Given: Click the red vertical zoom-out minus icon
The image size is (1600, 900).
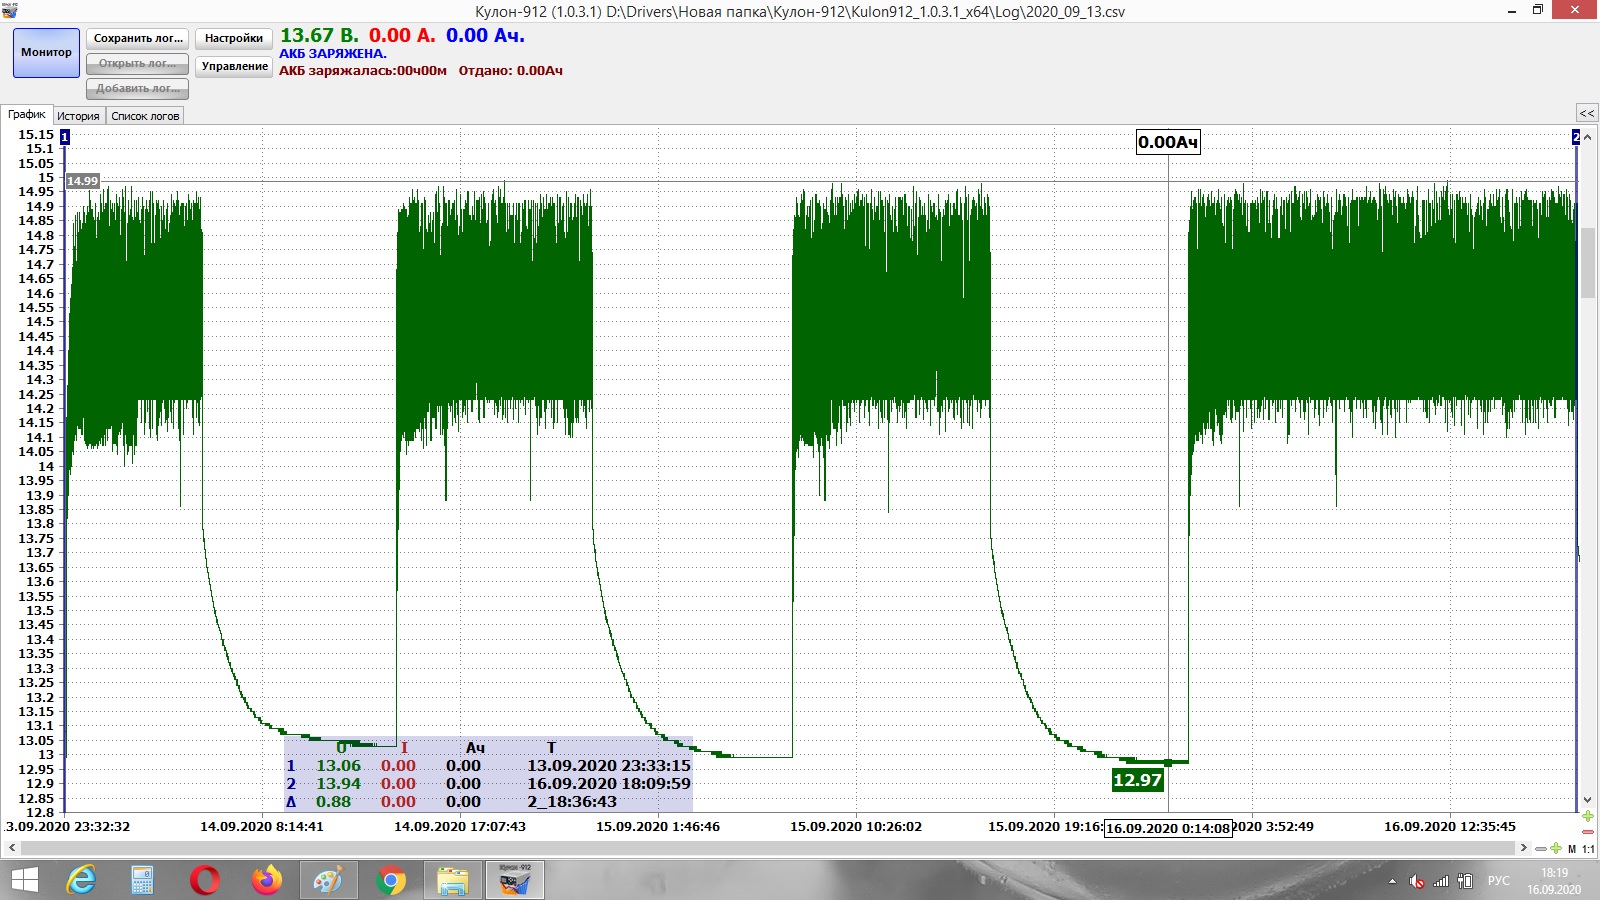Looking at the screenshot, I should (x=1588, y=832).
